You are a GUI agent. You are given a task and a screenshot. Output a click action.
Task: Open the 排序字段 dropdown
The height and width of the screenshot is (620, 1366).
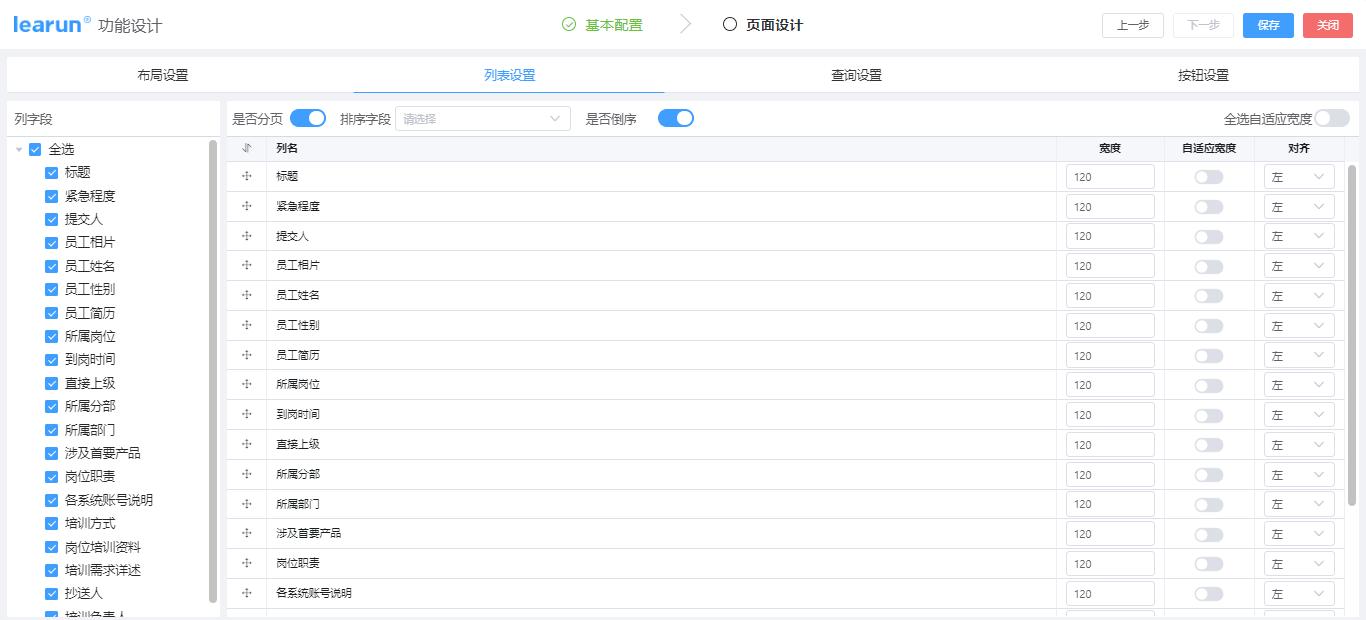pyautogui.click(x=483, y=118)
